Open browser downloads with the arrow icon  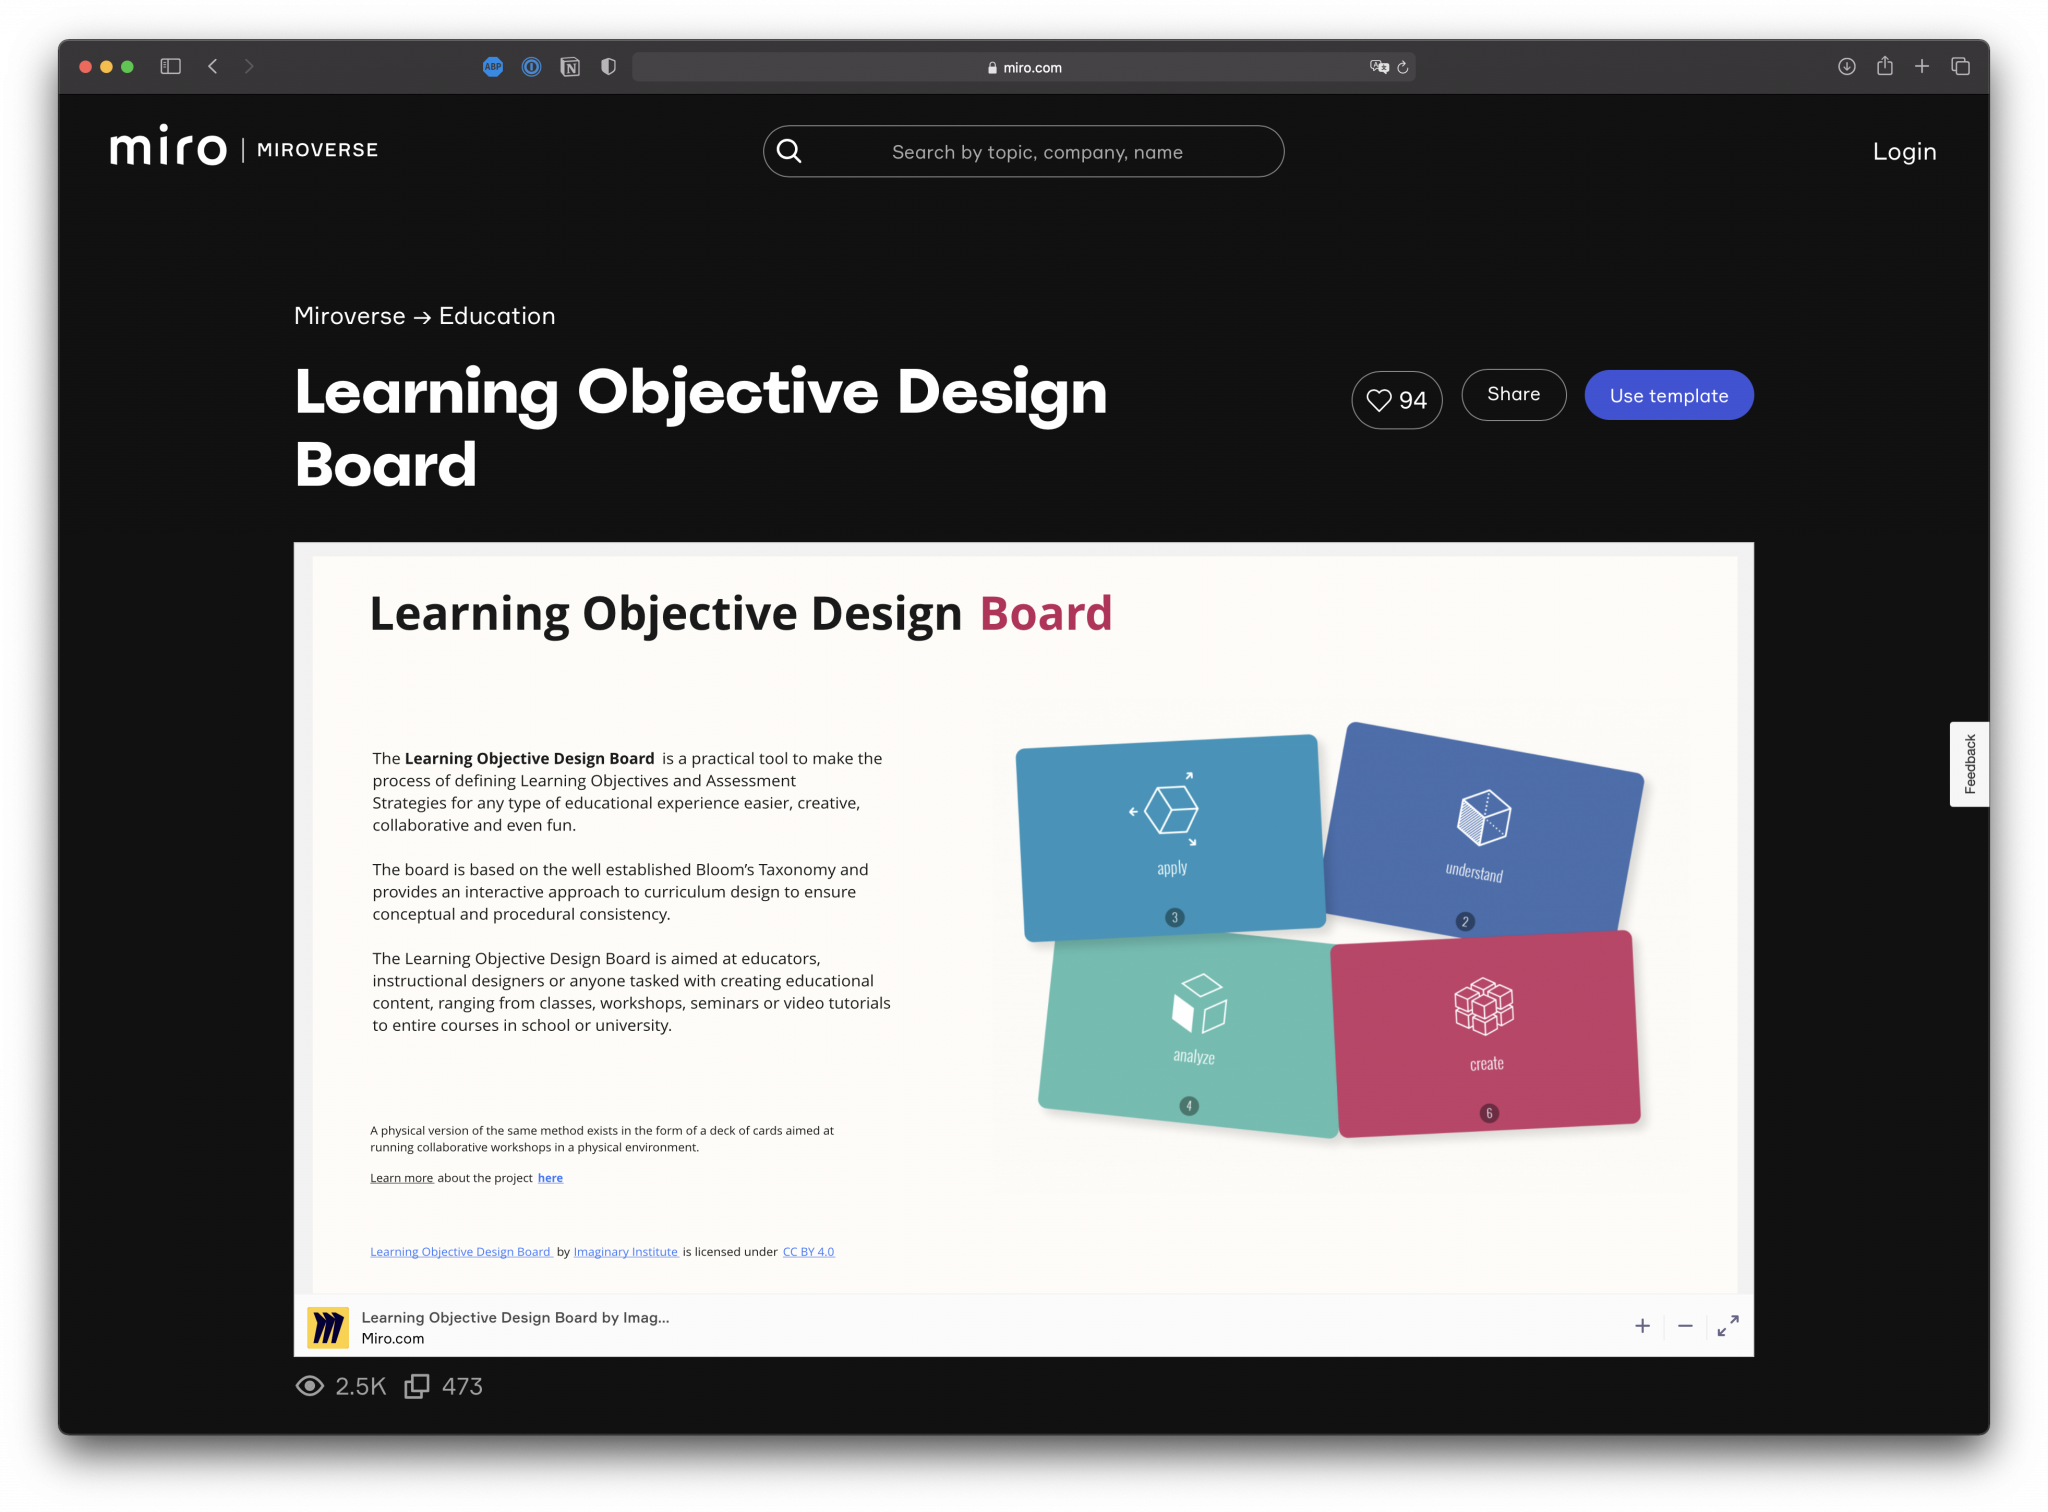[1845, 66]
